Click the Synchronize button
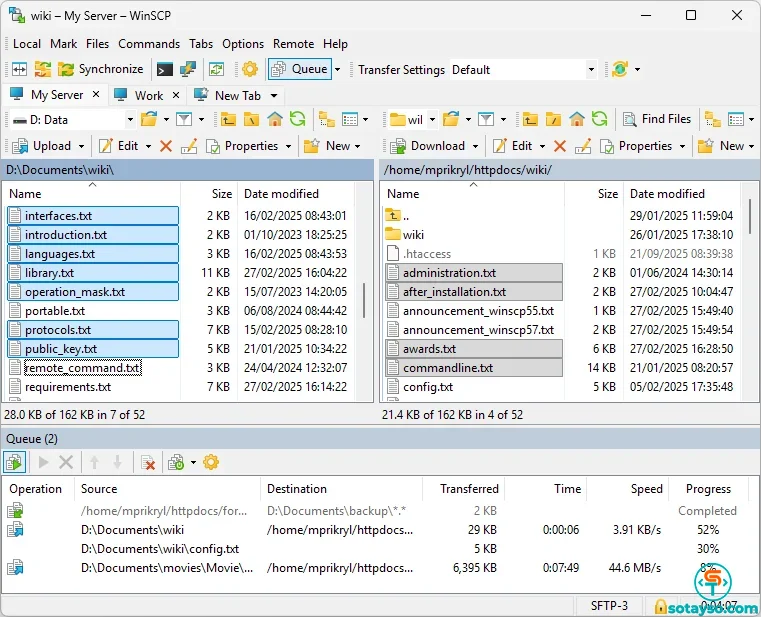This screenshot has height=617, width=761. pyautogui.click(x=101, y=69)
